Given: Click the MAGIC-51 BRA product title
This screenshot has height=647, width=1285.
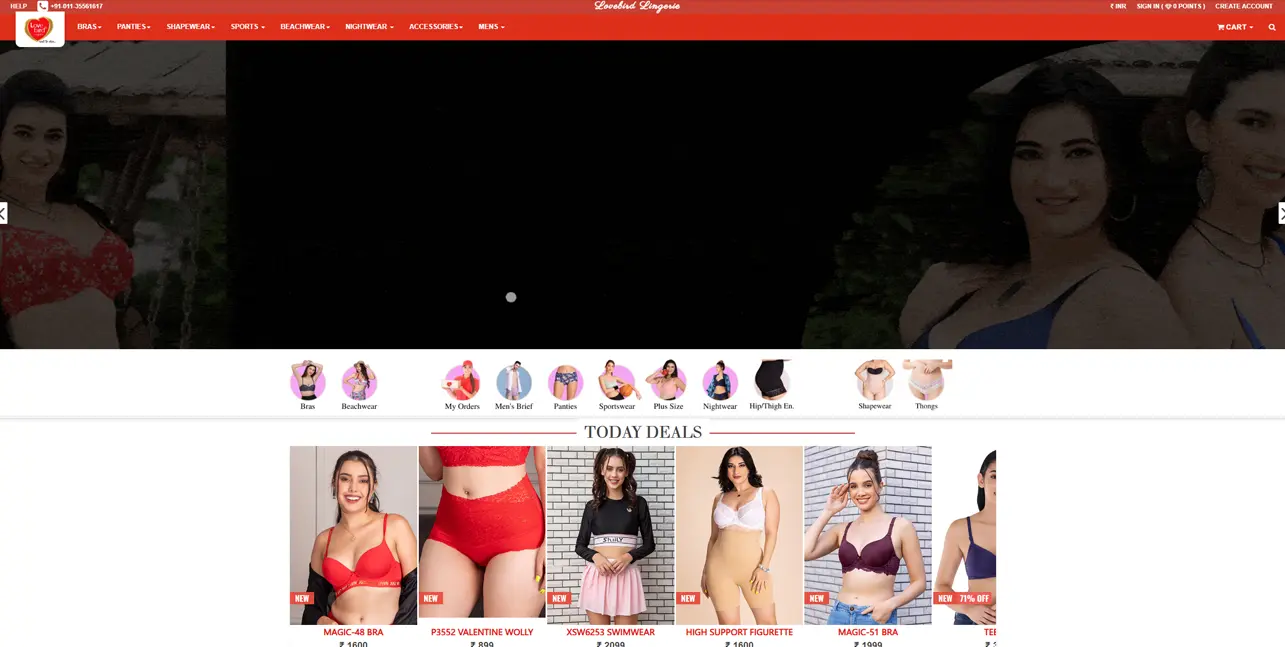Looking at the screenshot, I should coord(868,632).
